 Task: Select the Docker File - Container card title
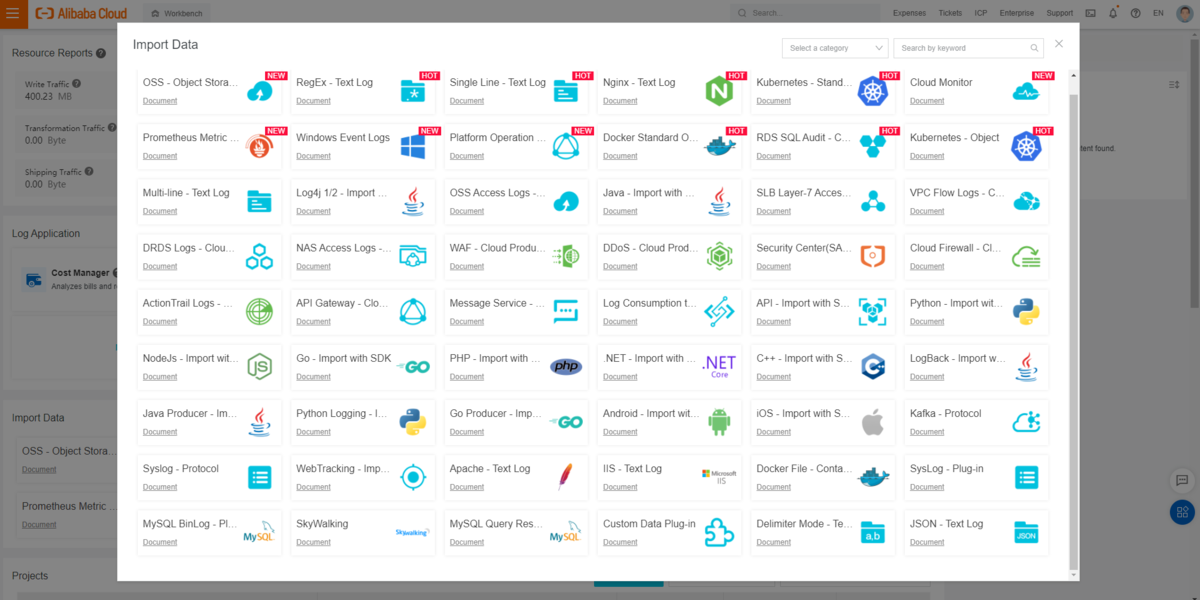pos(804,468)
